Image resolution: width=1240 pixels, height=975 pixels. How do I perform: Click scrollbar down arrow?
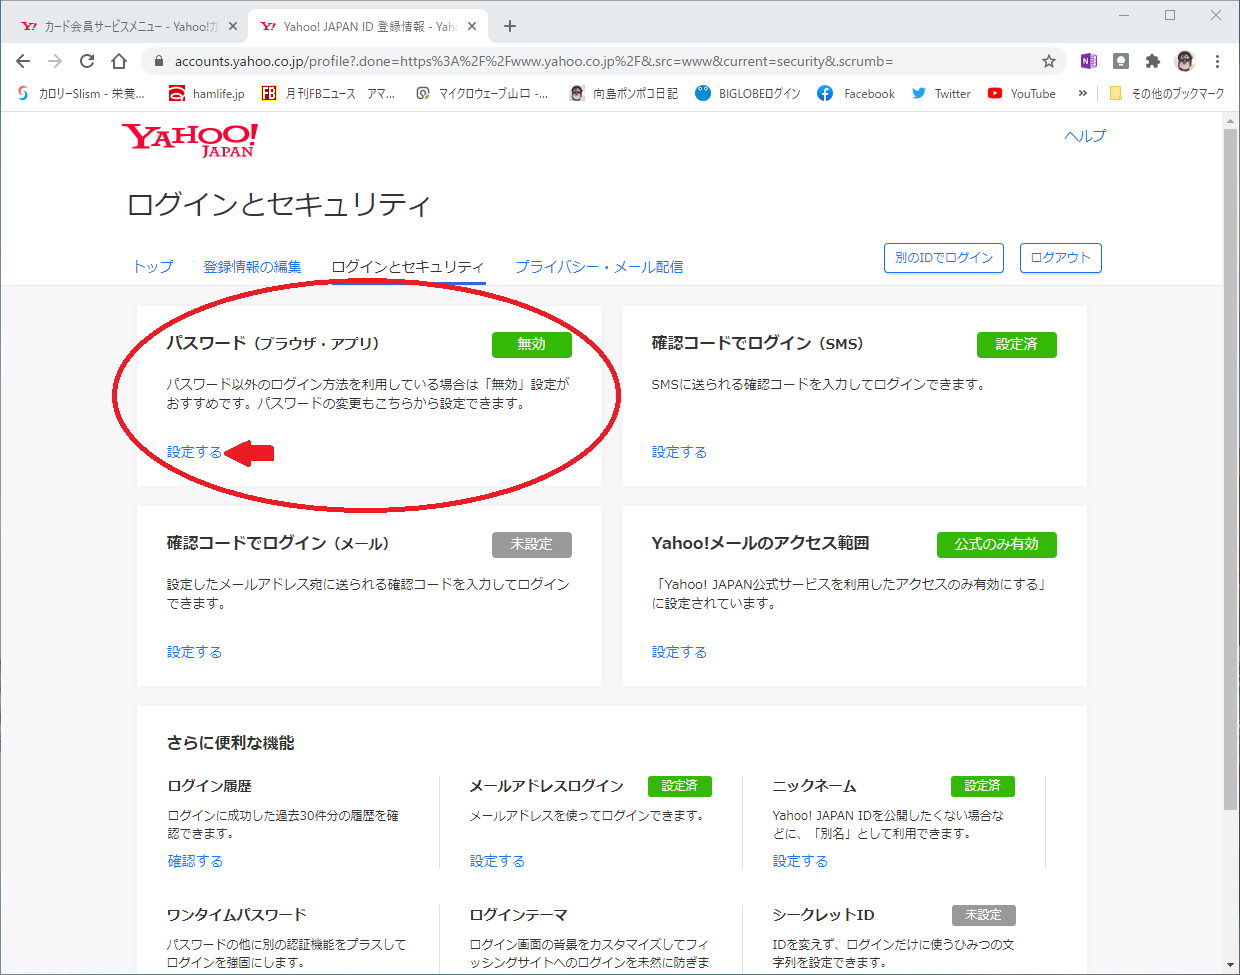[1230, 965]
